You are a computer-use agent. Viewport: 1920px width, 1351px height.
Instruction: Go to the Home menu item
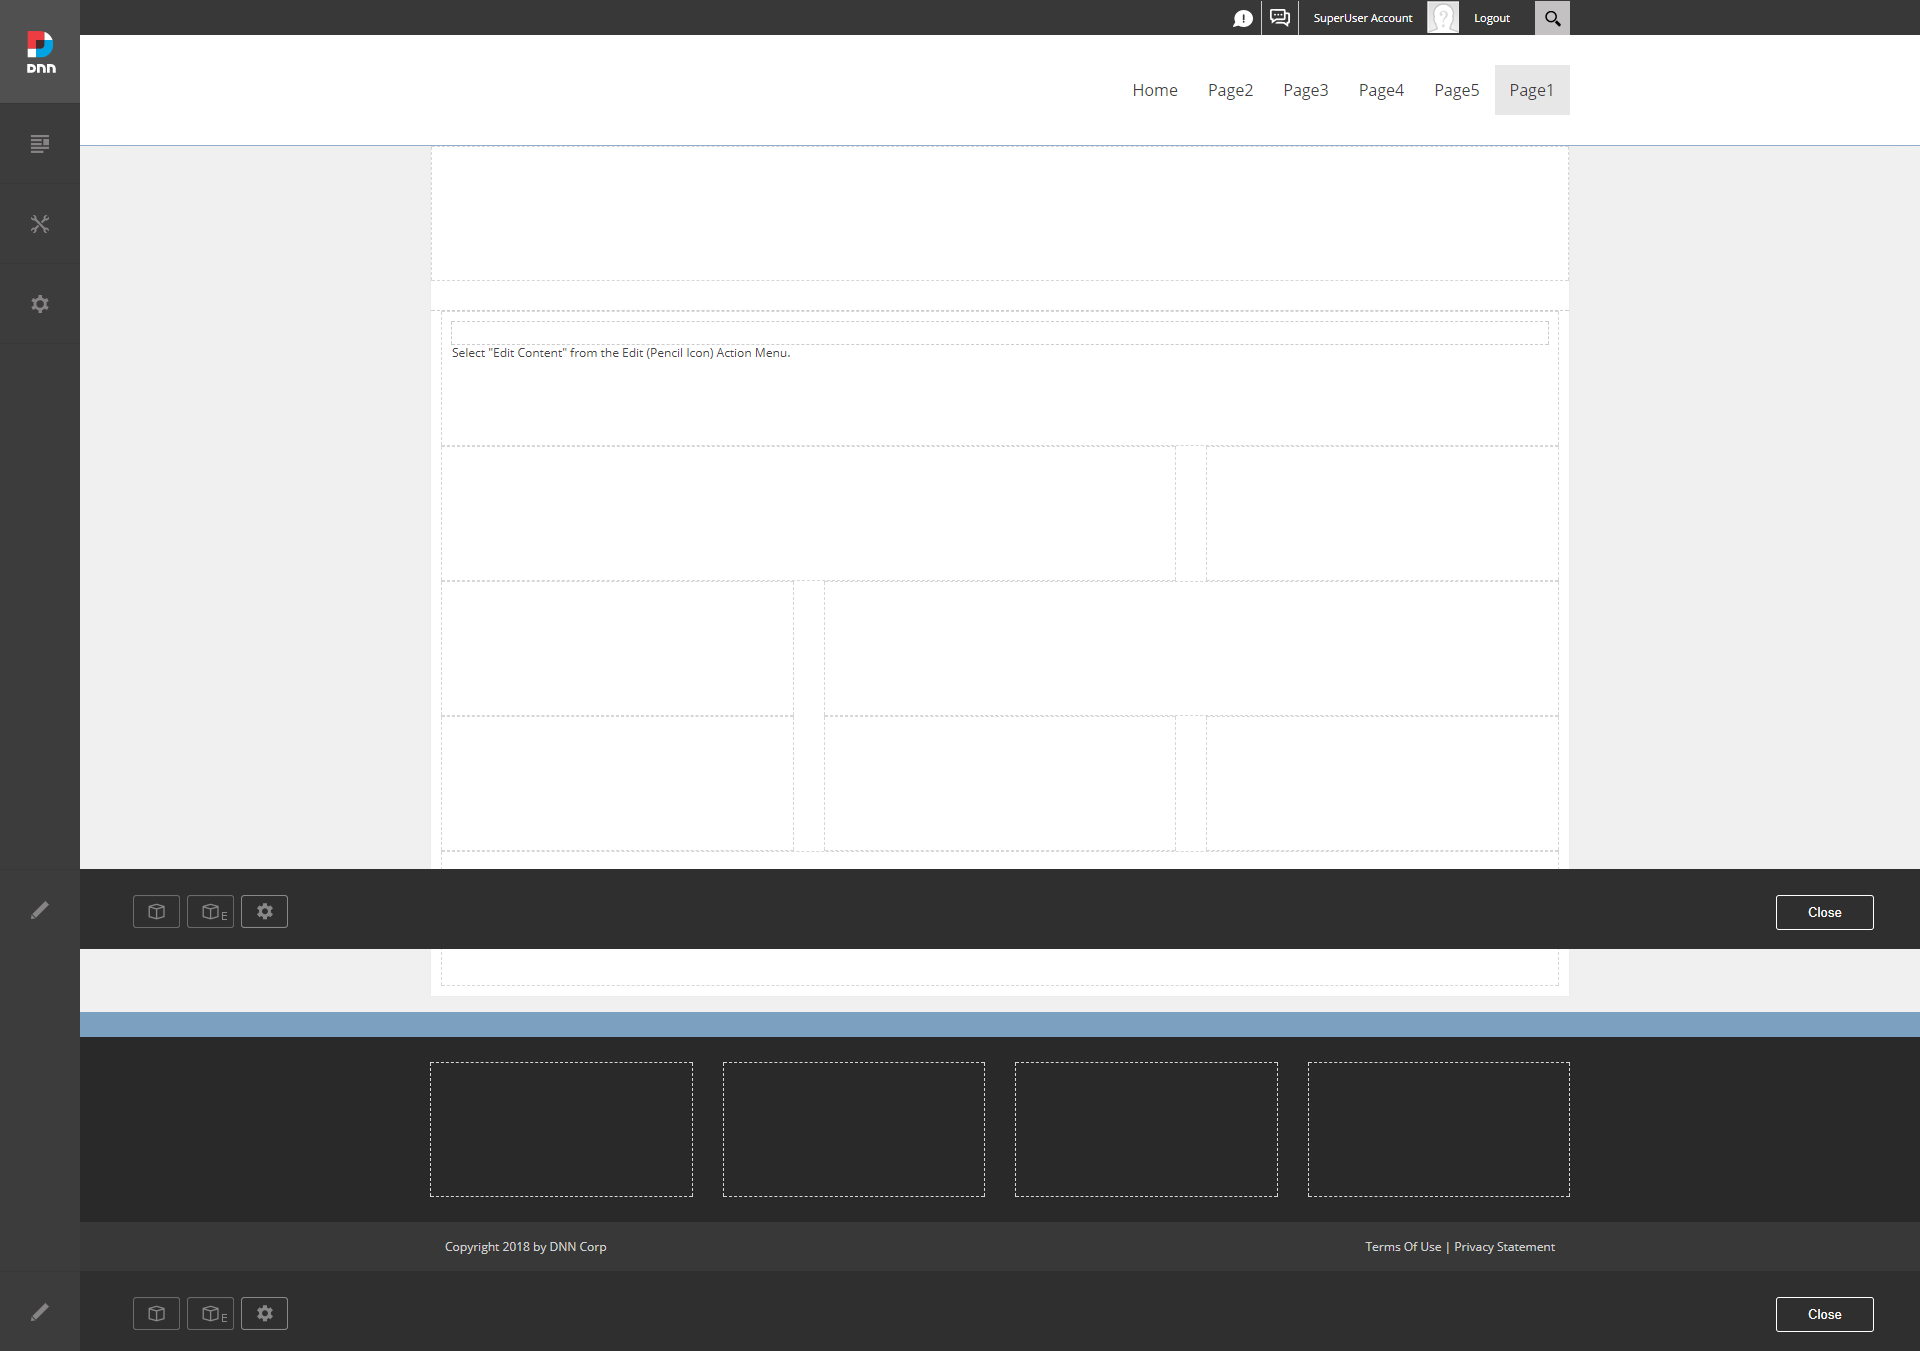(x=1155, y=90)
